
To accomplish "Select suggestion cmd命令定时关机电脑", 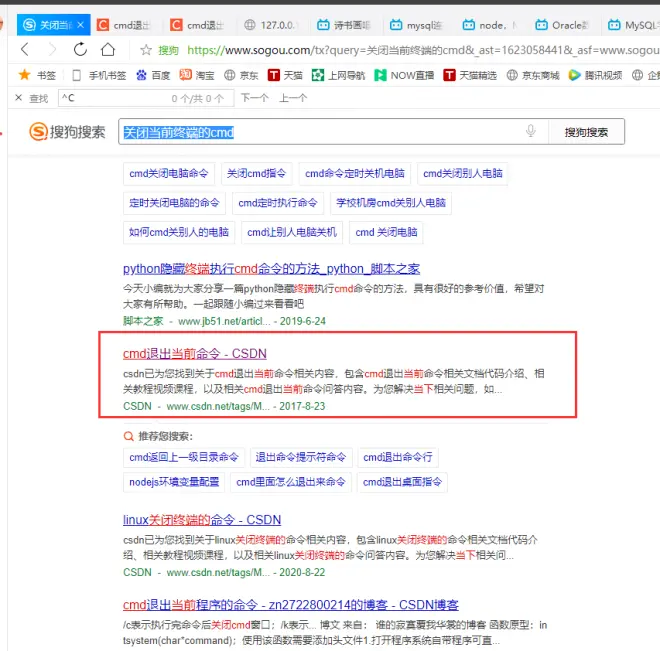I will [355, 173].
